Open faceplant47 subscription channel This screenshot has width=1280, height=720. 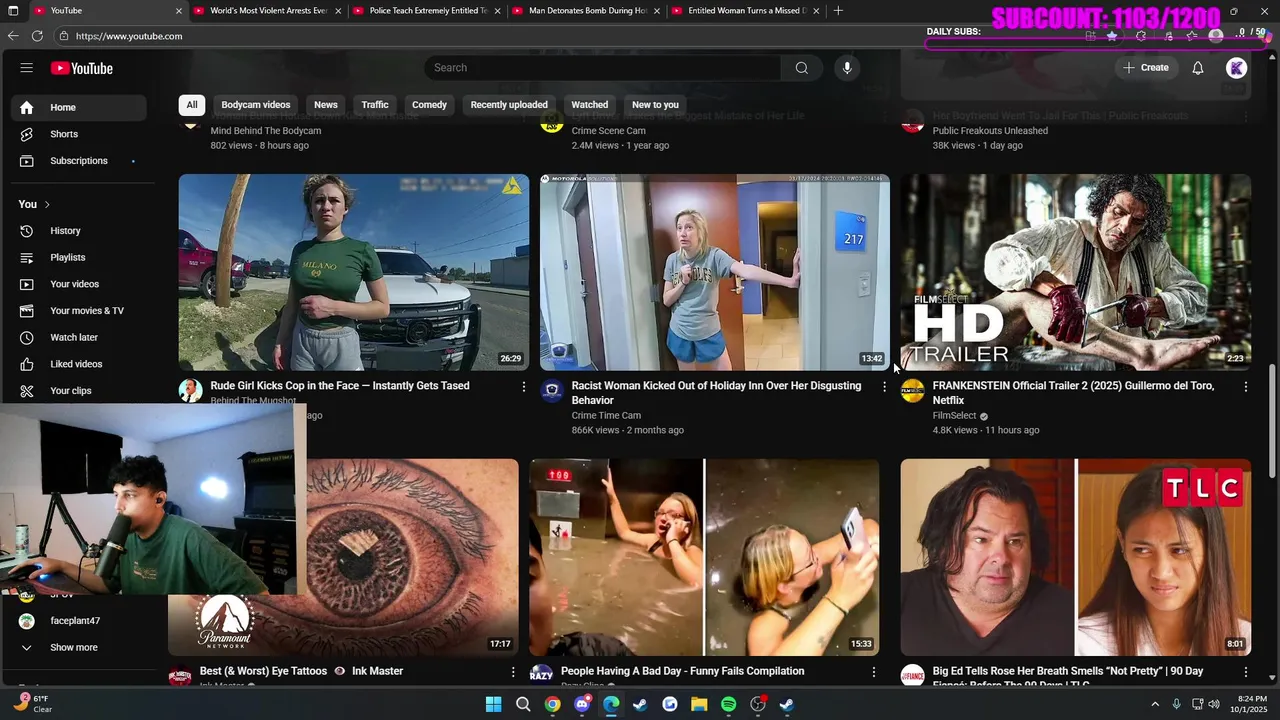79,621
